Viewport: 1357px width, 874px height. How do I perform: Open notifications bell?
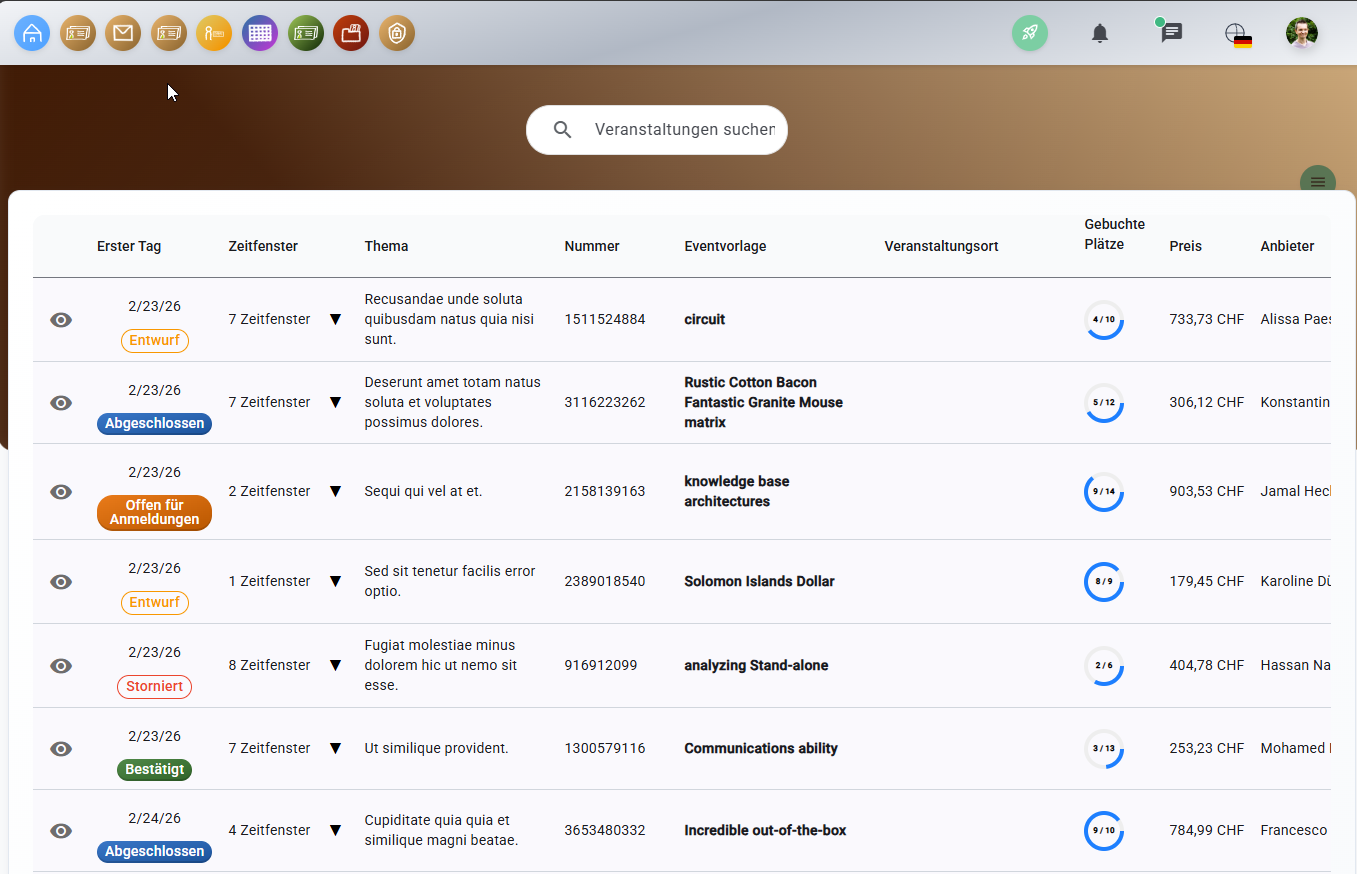(1100, 33)
